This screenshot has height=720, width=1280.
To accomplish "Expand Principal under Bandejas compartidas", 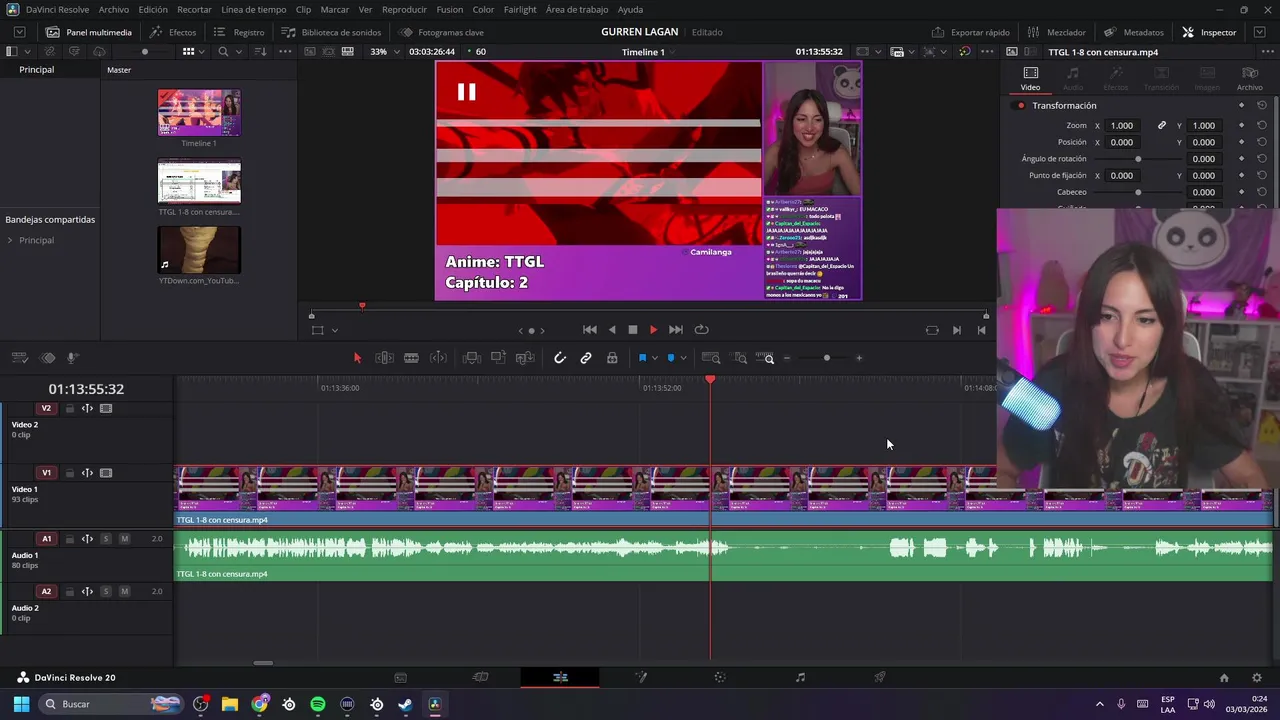I will coord(10,240).
